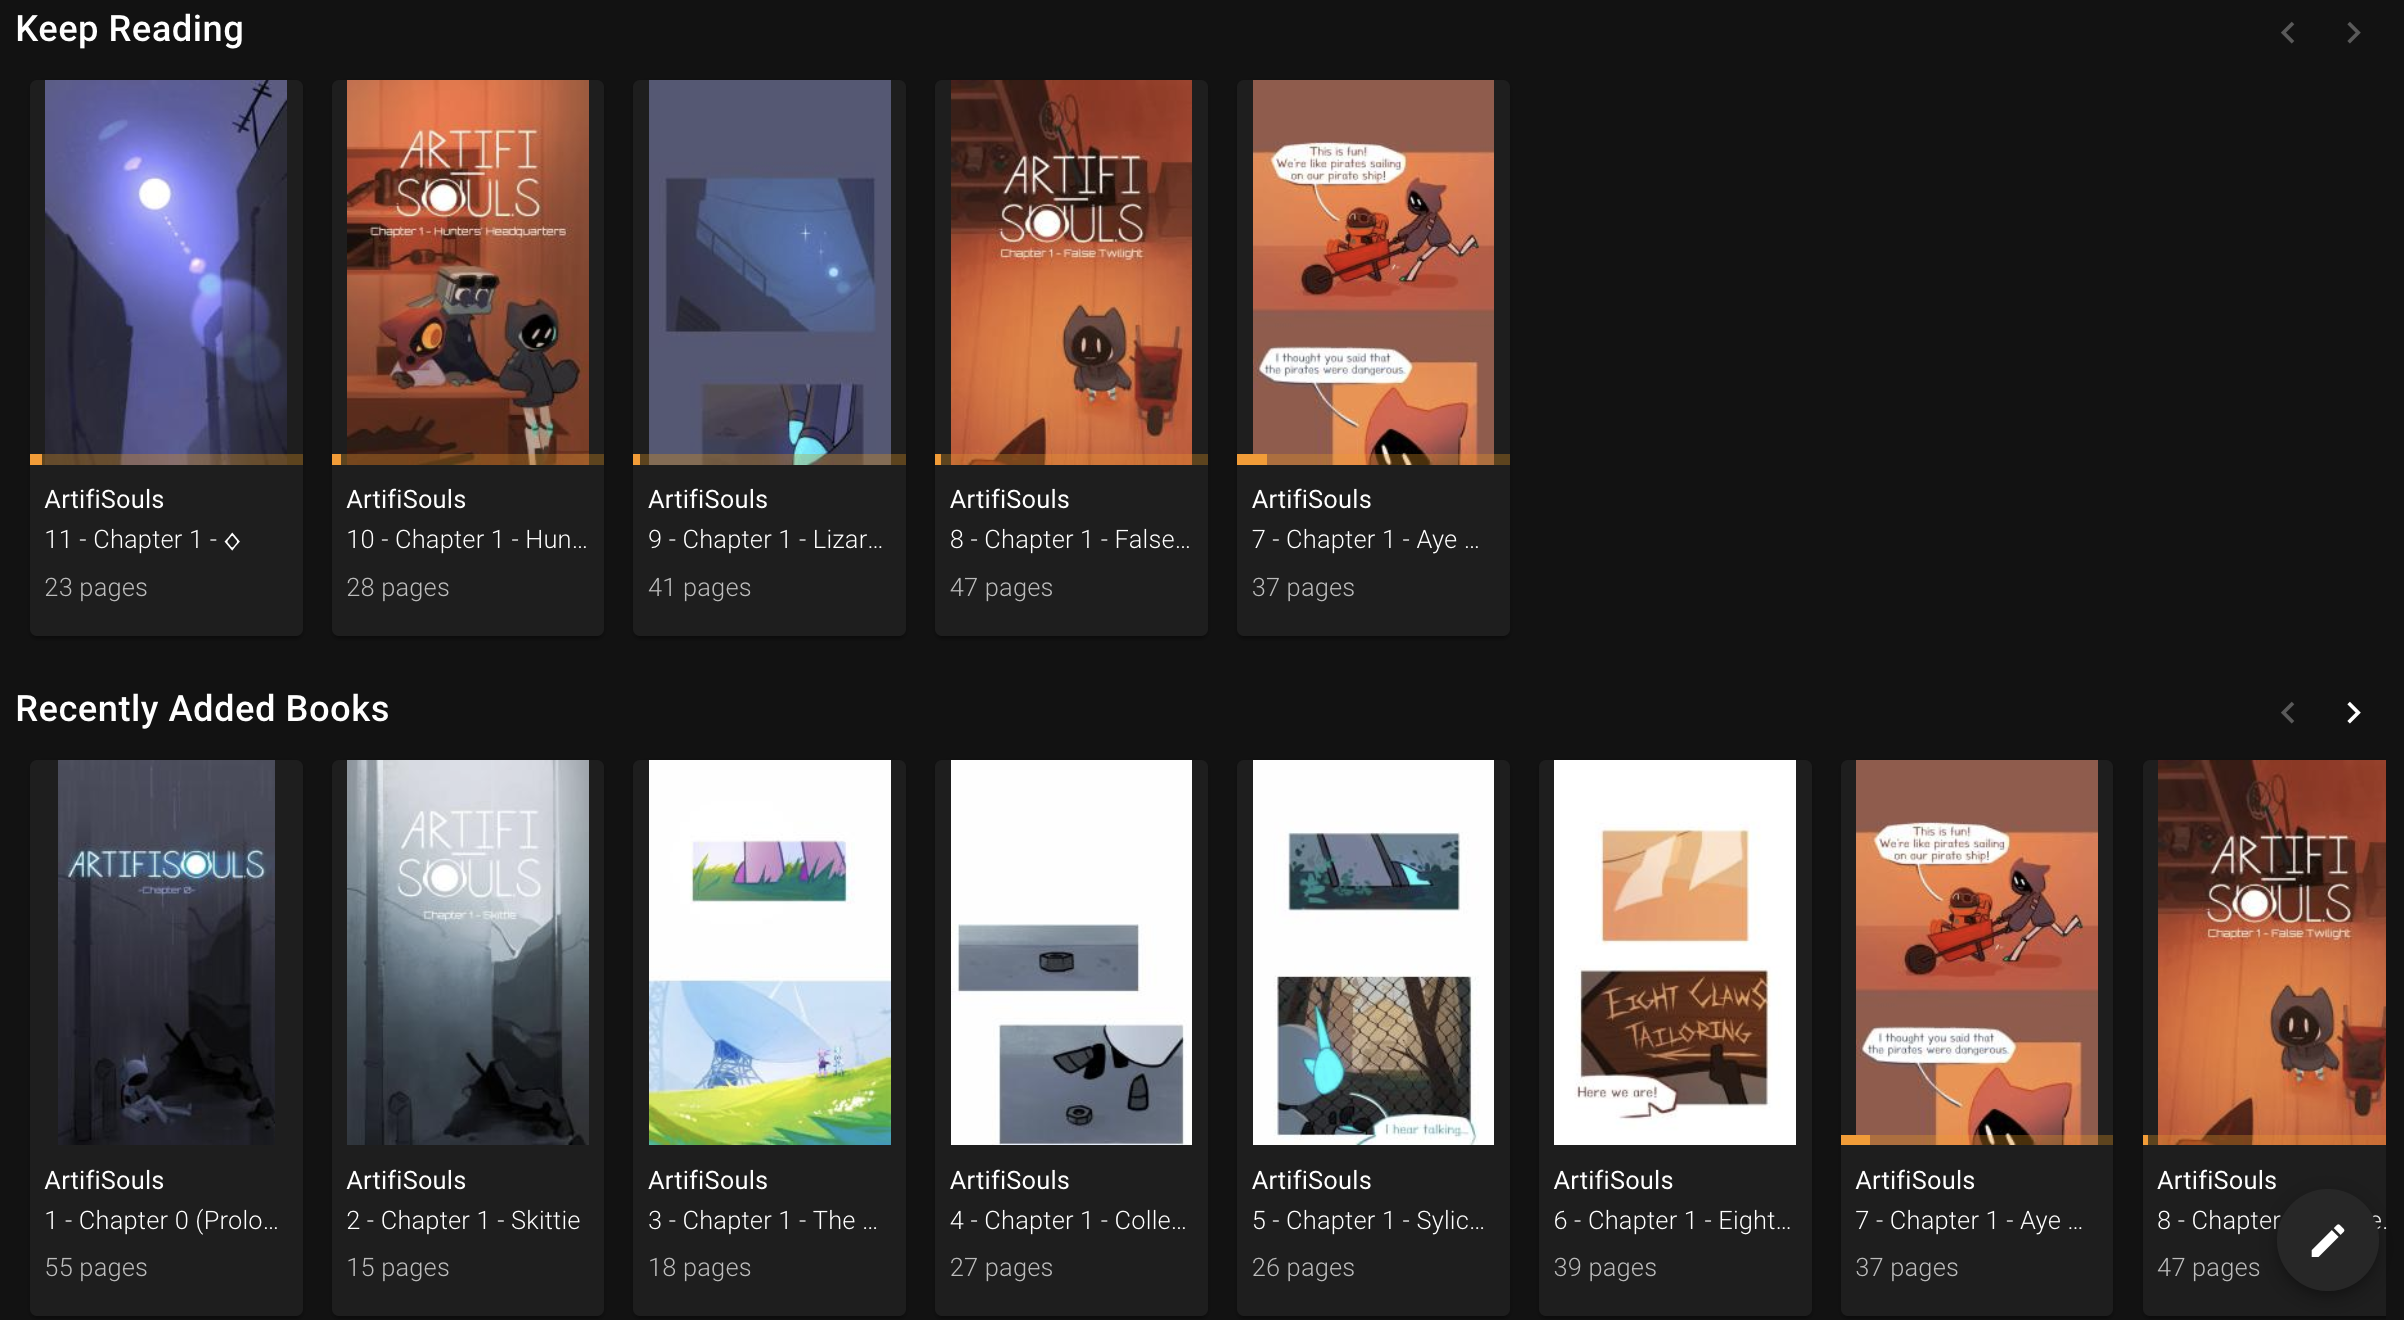2404x1320 pixels.
Task: Open '3 - Chapter 1 - The' book cover
Action: coord(769,952)
